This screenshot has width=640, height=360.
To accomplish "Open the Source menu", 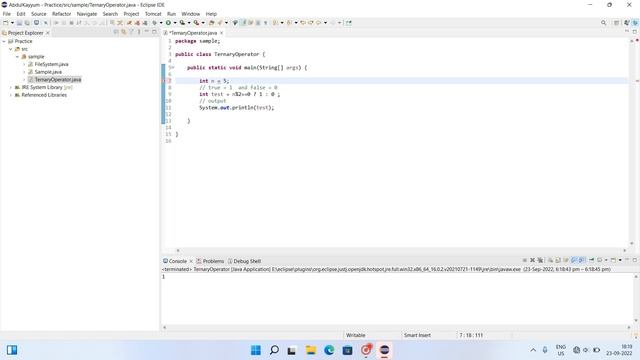I will [x=39, y=14].
